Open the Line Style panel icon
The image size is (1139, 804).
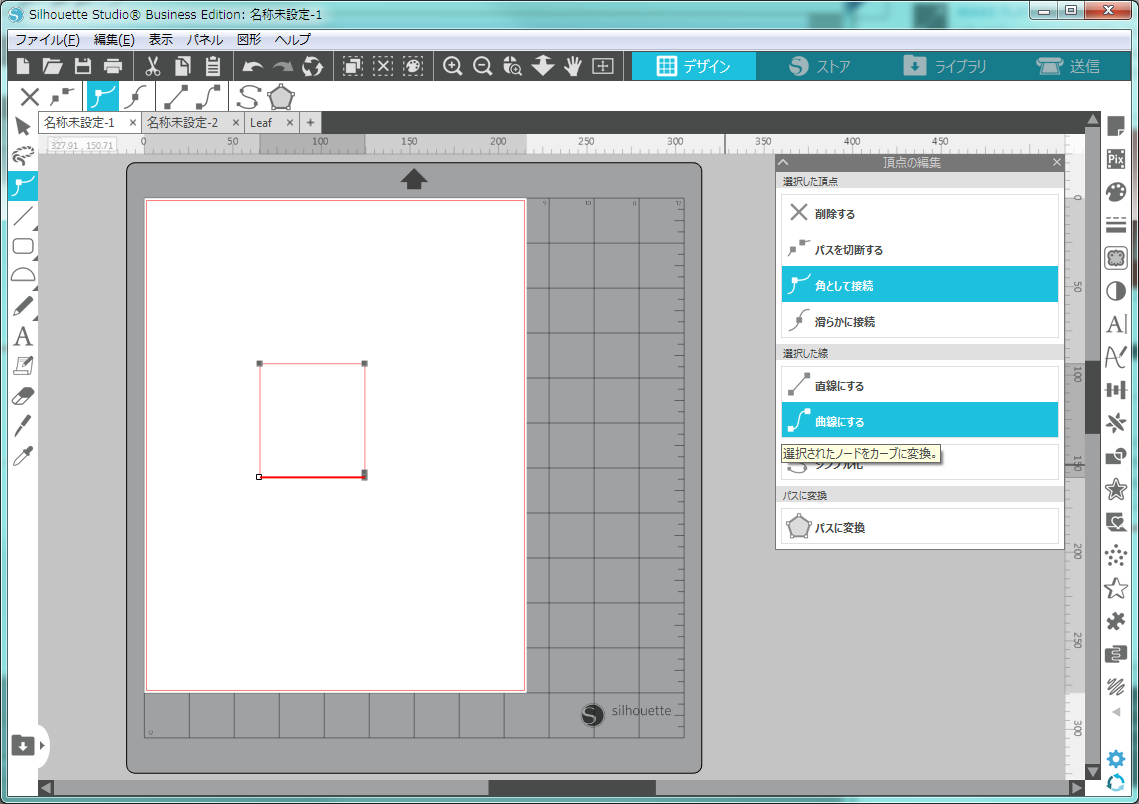pos(1116,225)
